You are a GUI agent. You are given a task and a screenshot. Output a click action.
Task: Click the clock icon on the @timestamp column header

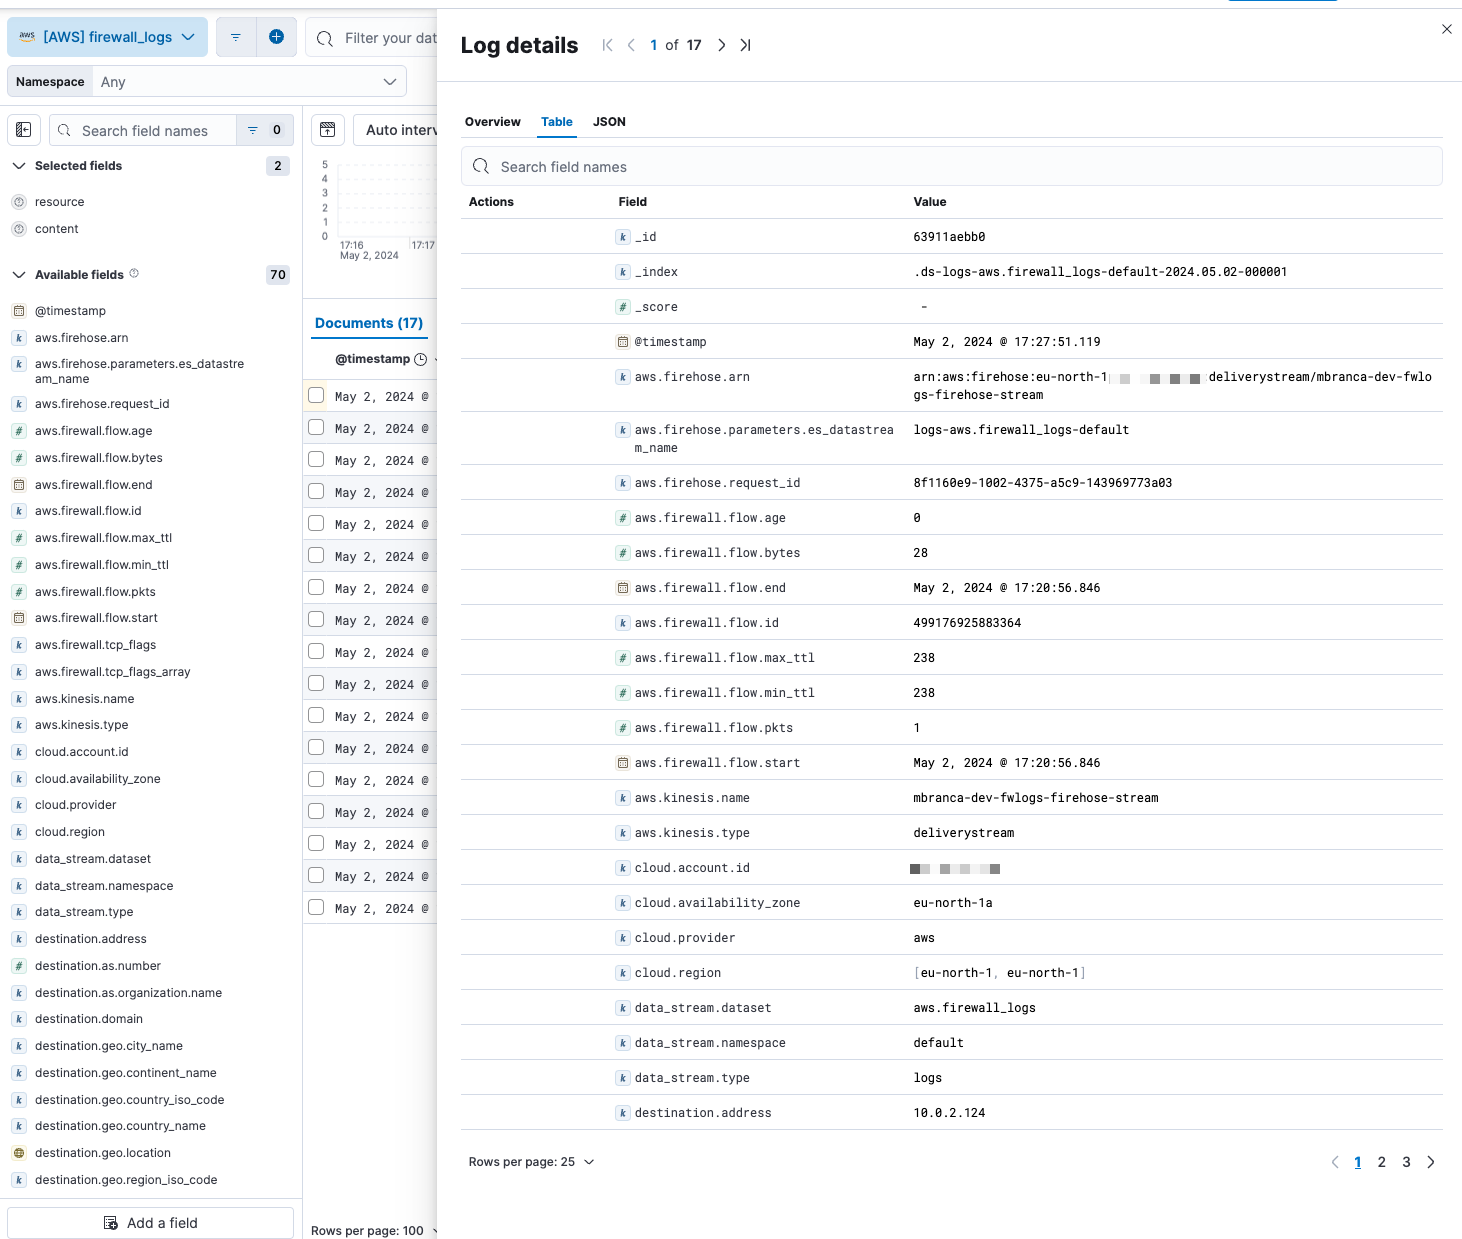click(420, 359)
